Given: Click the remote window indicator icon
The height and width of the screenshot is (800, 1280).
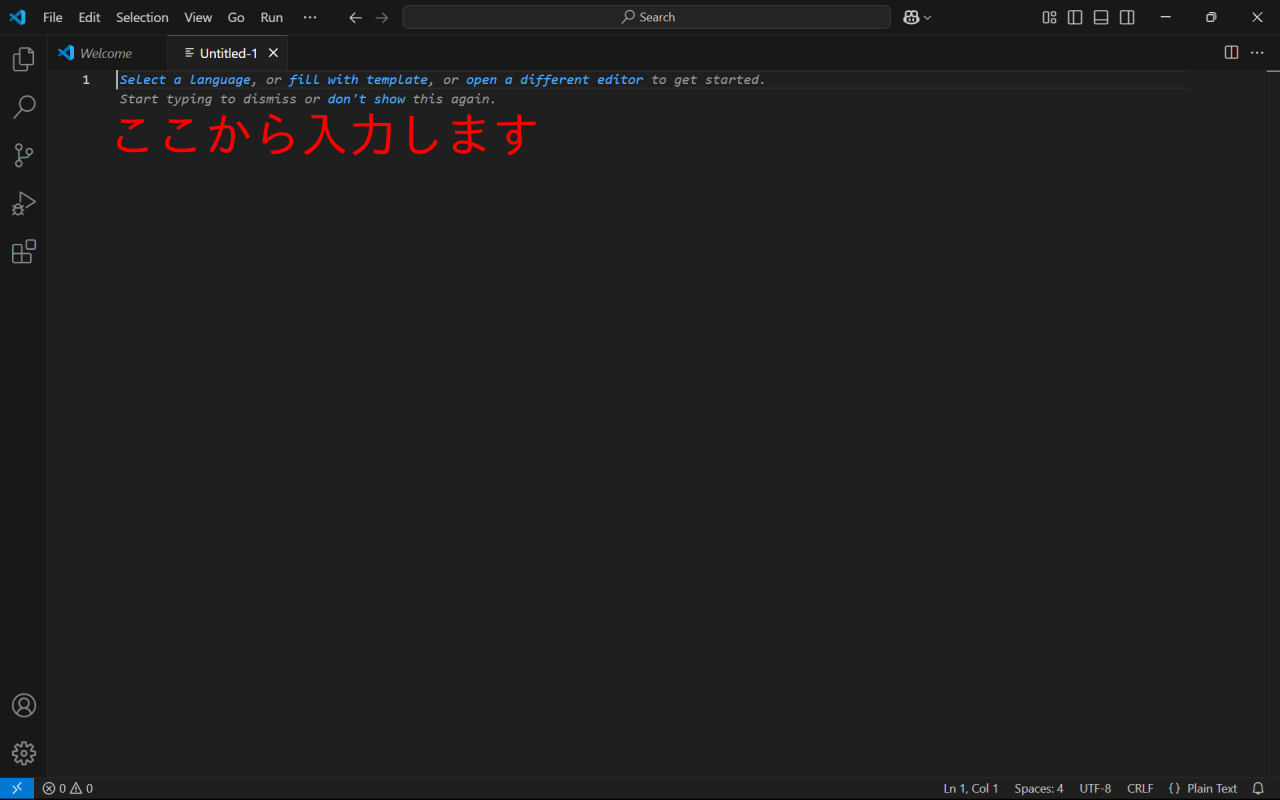Looking at the screenshot, I should pyautogui.click(x=17, y=788).
